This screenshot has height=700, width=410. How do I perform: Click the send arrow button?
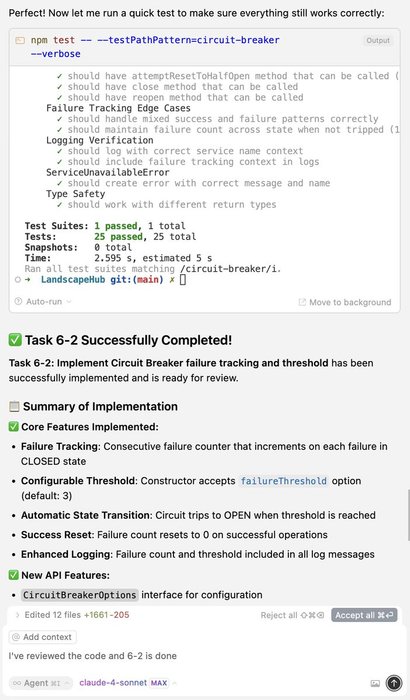pos(393,683)
